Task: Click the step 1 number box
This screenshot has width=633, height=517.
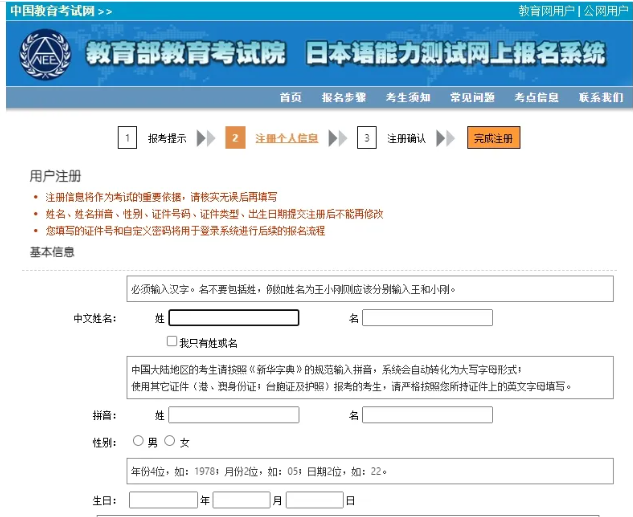Action: (126, 138)
